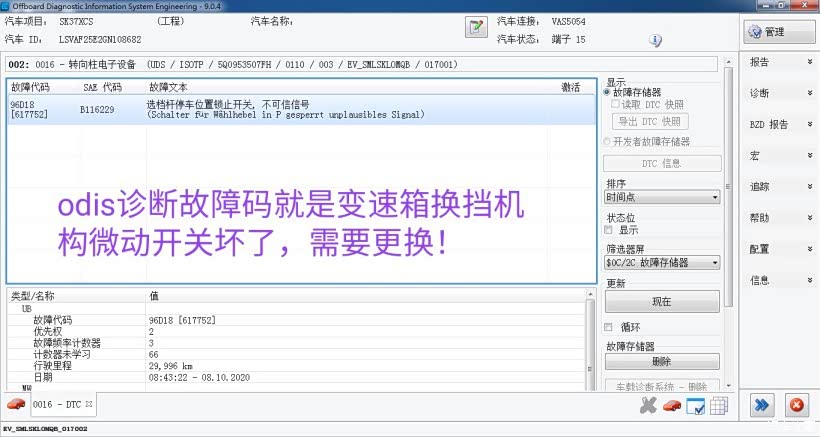Close the 0016 - DTC tab
The height and width of the screenshot is (437, 820).
coord(89,404)
